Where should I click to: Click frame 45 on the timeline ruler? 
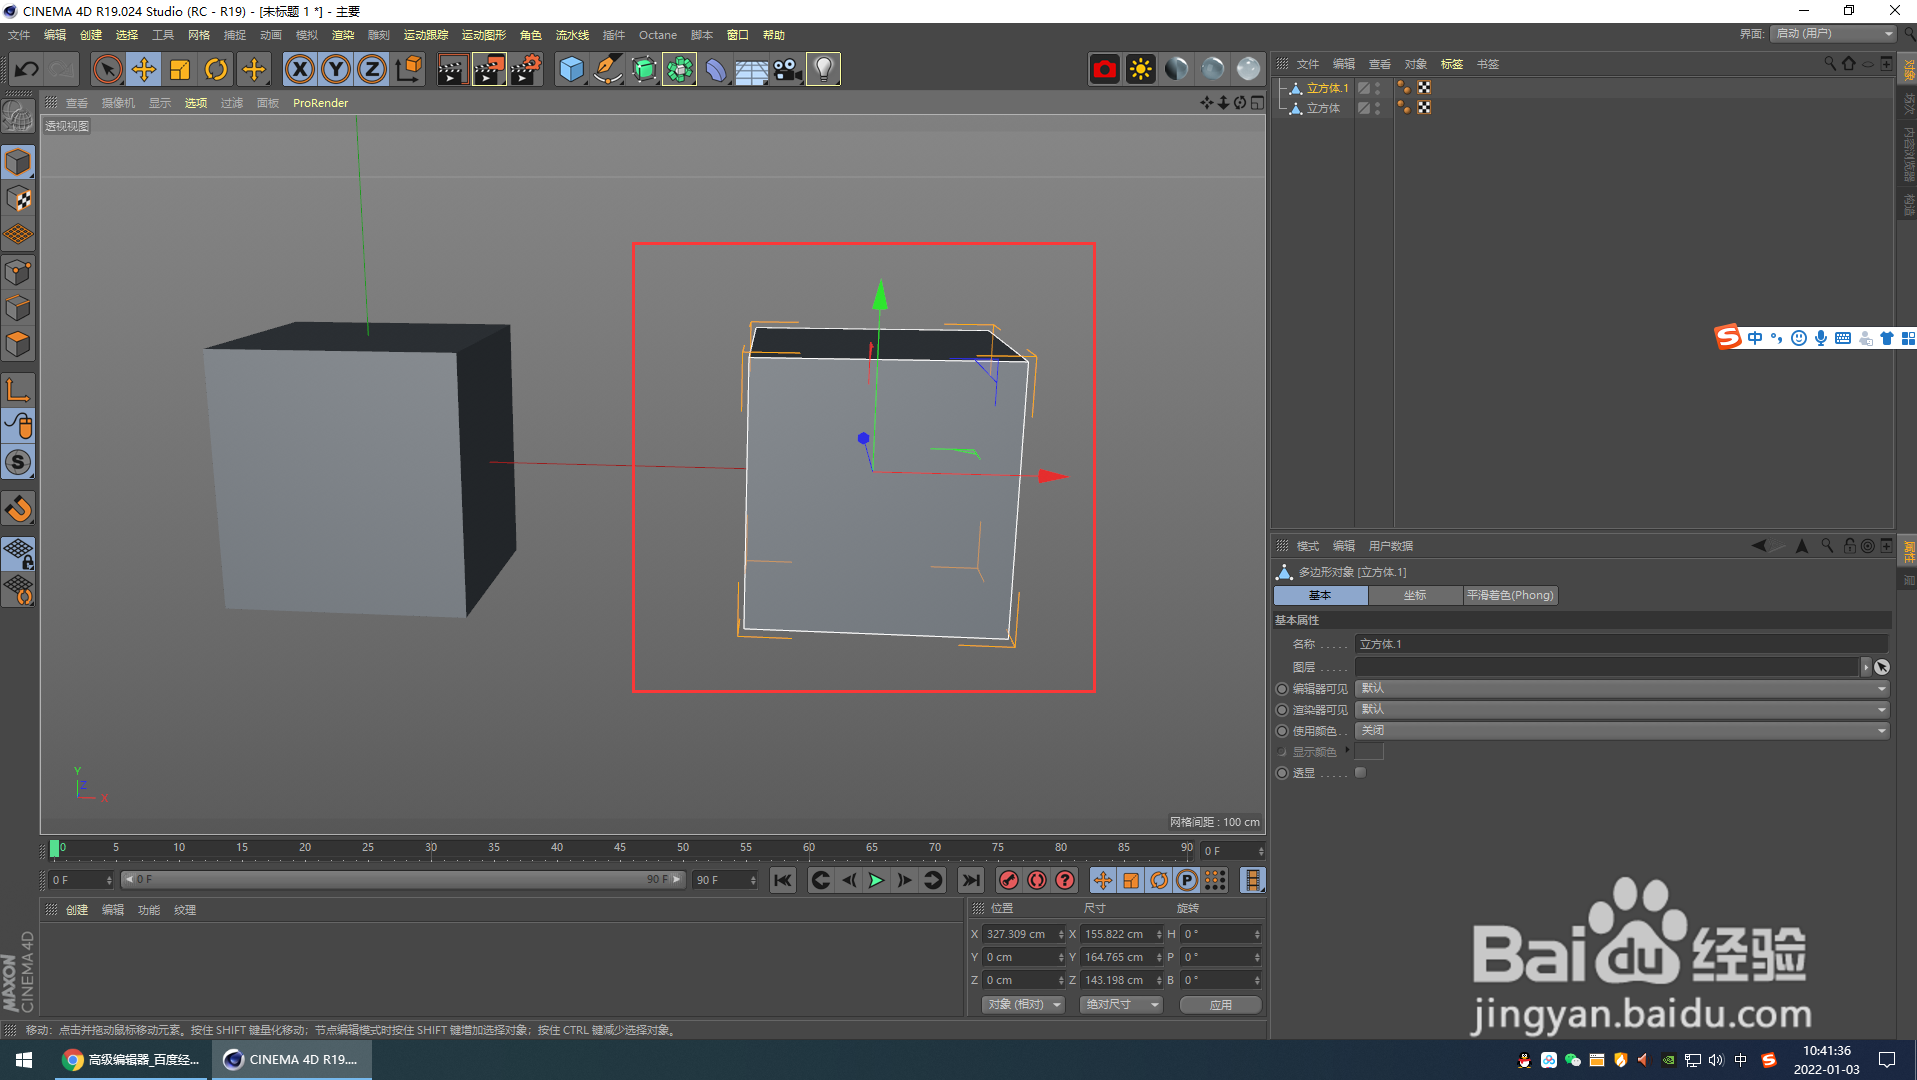point(620,849)
